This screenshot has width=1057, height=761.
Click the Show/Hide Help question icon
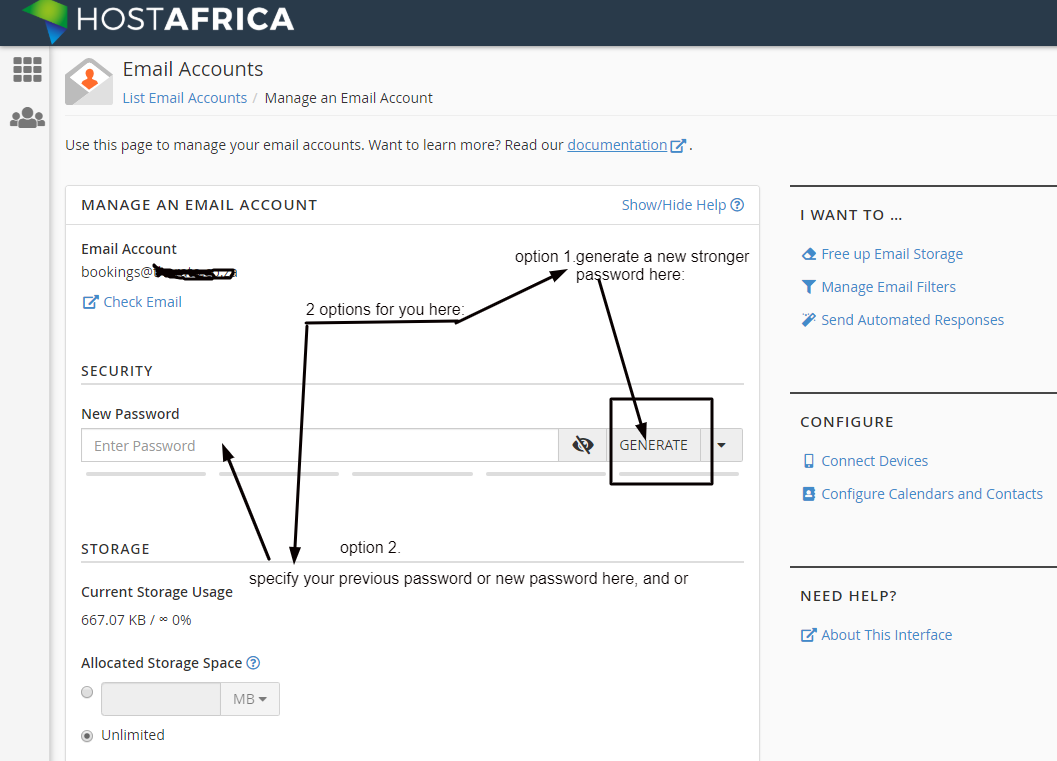pos(737,205)
